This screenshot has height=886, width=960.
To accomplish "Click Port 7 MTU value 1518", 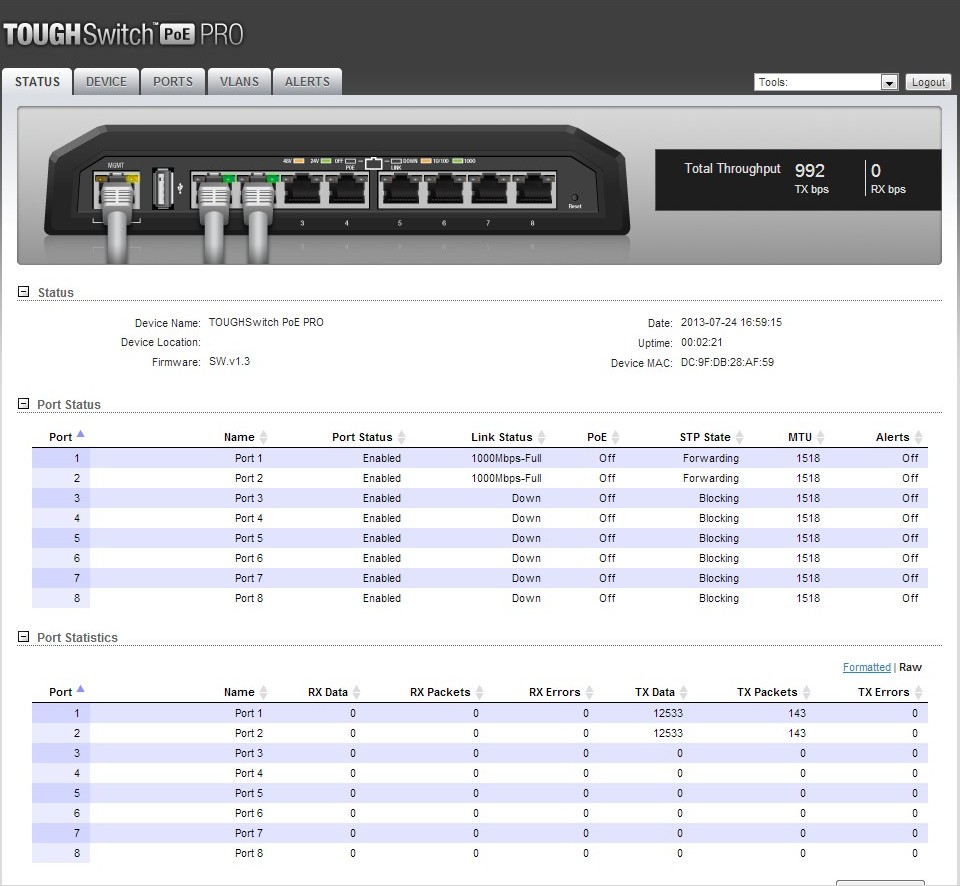I will coord(808,578).
